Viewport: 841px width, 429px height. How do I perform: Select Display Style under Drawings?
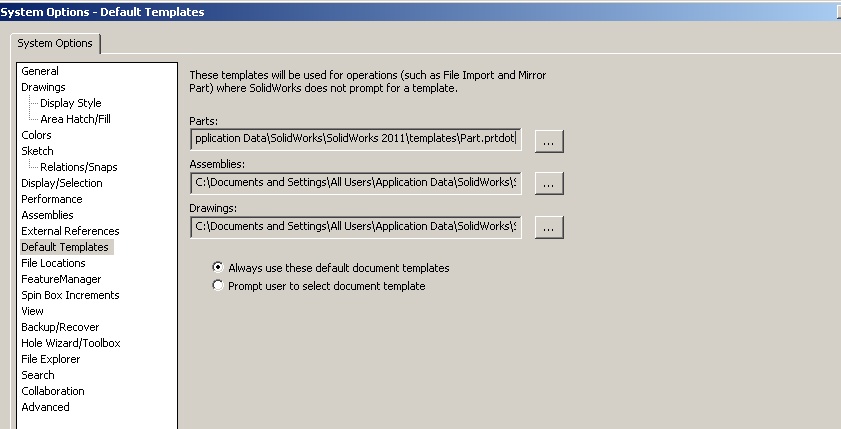tap(71, 103)
